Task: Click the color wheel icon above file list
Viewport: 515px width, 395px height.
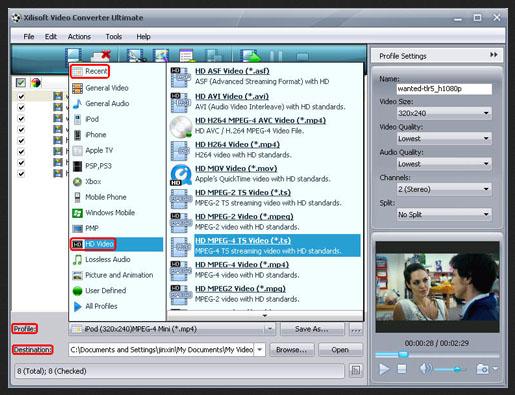Action: (x=36, y=82)
